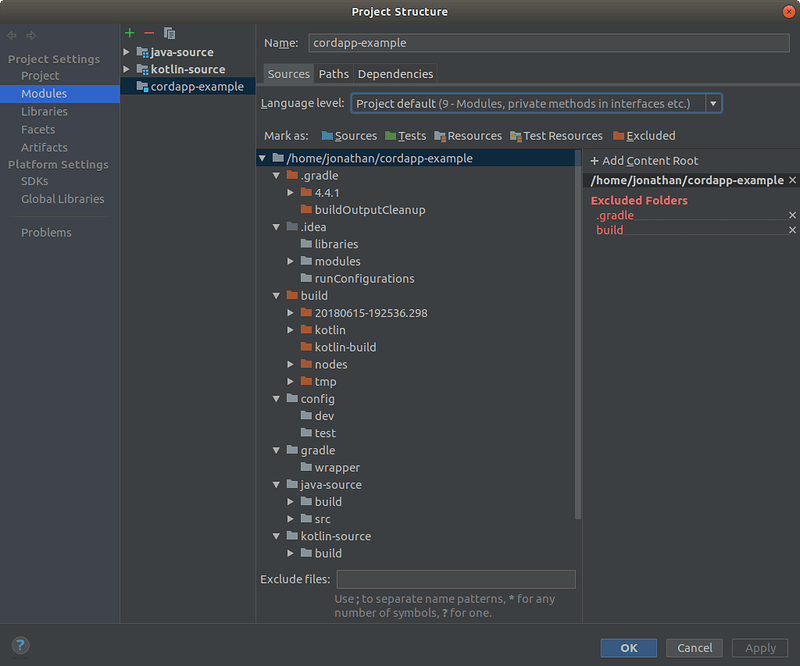The width and height of the screenshot is (800, 666).
Task: Mark selected folder as Sources
Action: pyautogui.click(x=349, y=136)
